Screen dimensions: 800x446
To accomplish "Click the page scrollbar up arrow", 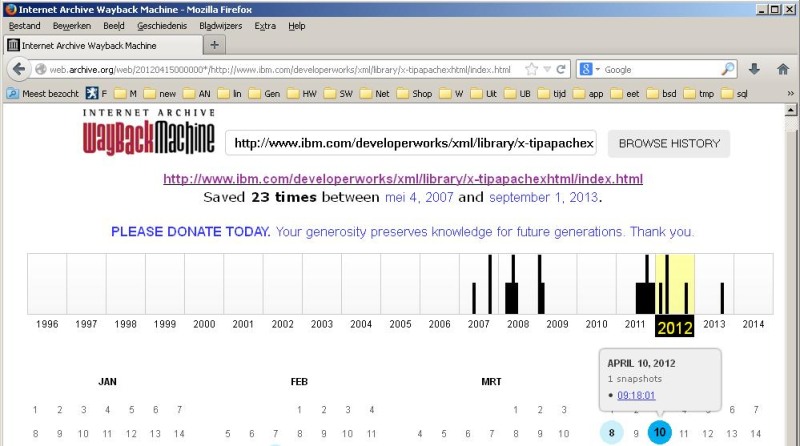I will tap(791, 110).
